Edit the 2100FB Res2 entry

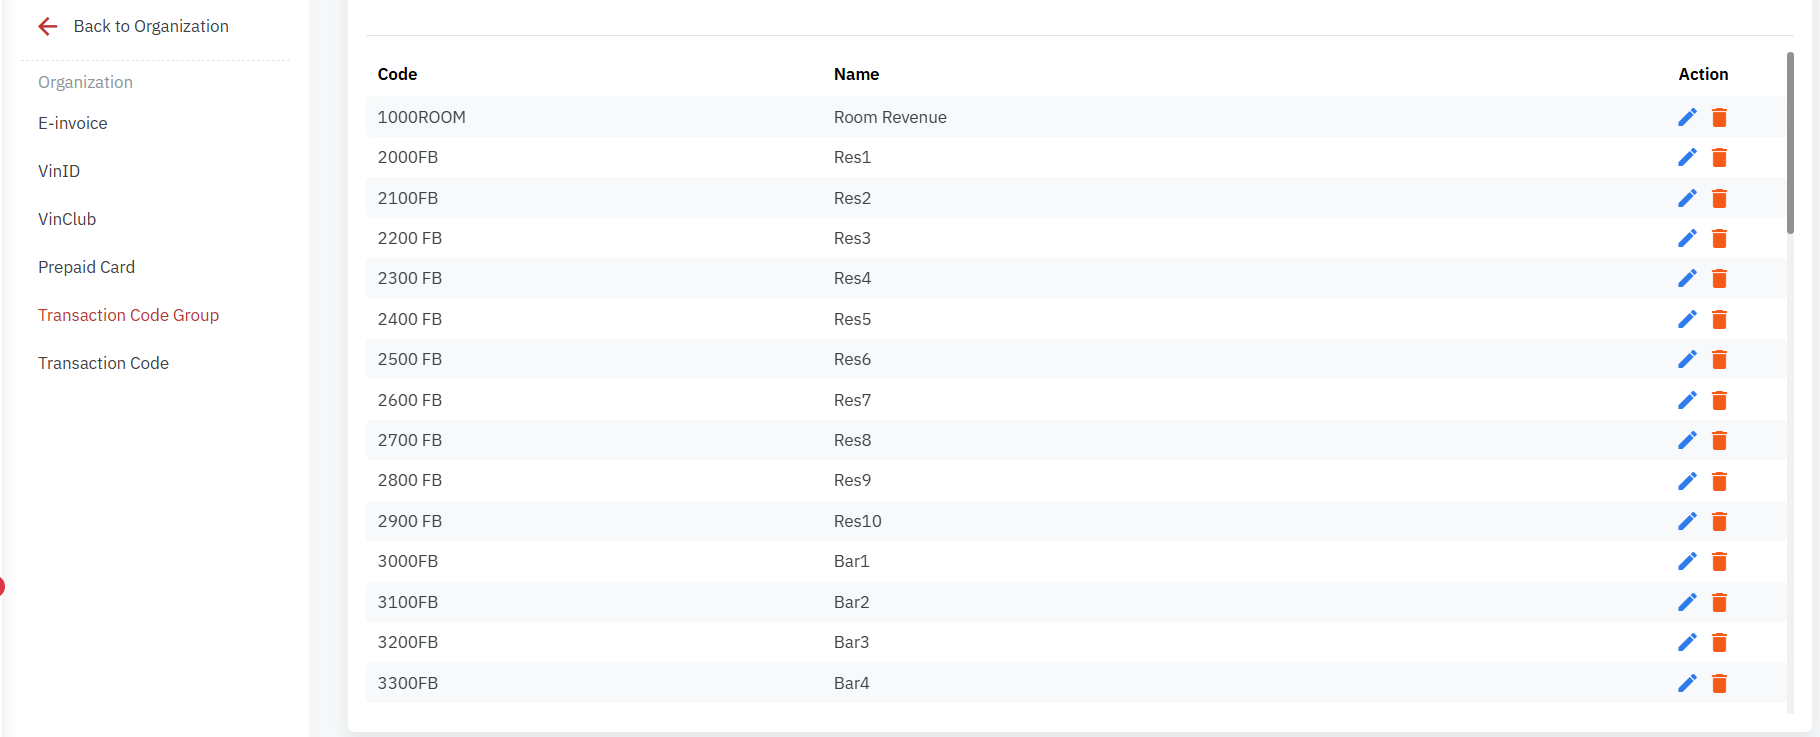click(x=1687, y=198)
